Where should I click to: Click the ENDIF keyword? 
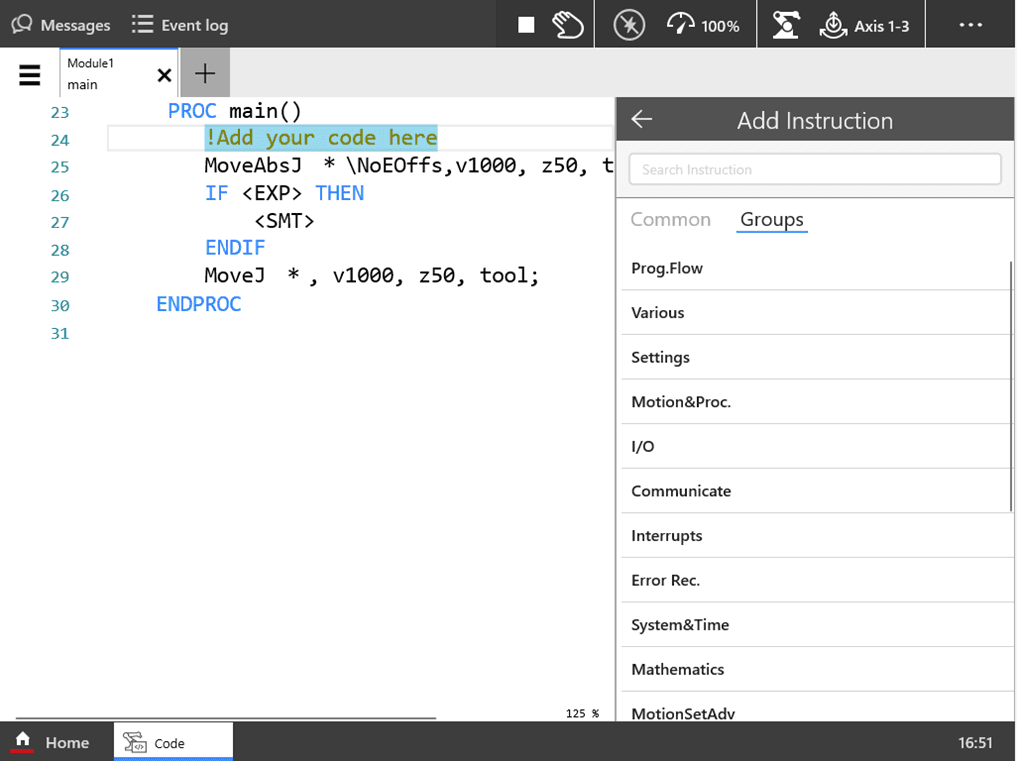click(235, 248)
